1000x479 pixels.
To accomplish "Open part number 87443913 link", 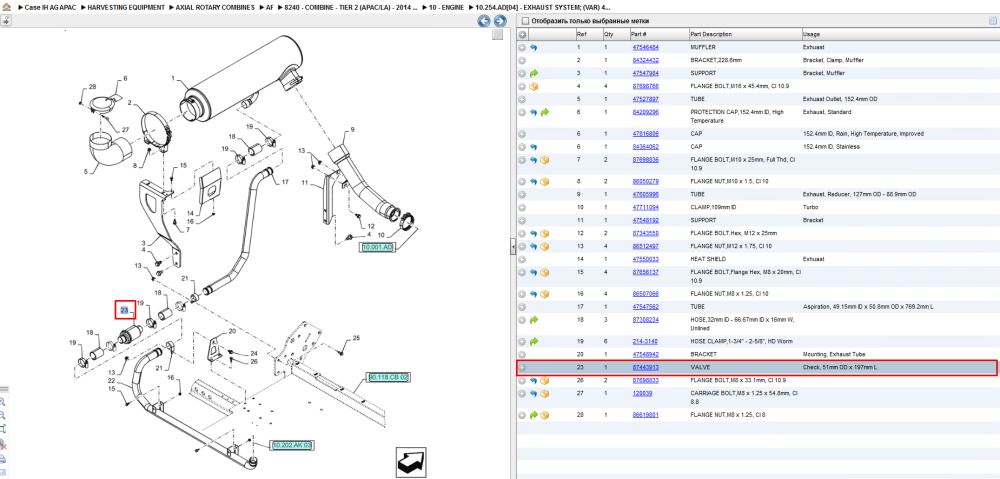I will [645, 367].
